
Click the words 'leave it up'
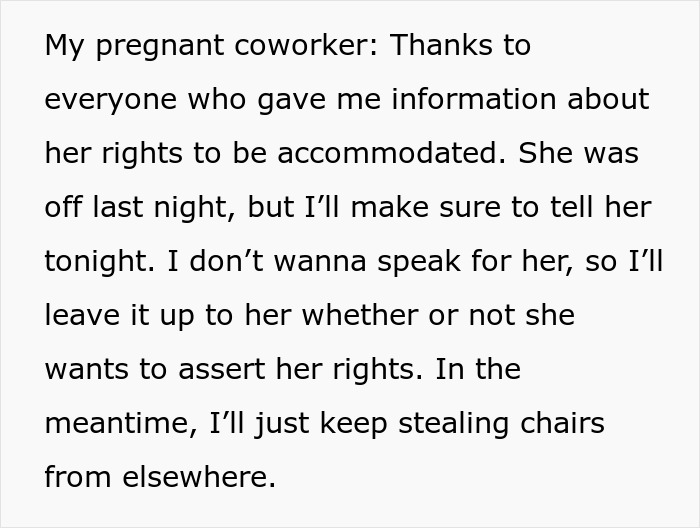click(120, 316)
